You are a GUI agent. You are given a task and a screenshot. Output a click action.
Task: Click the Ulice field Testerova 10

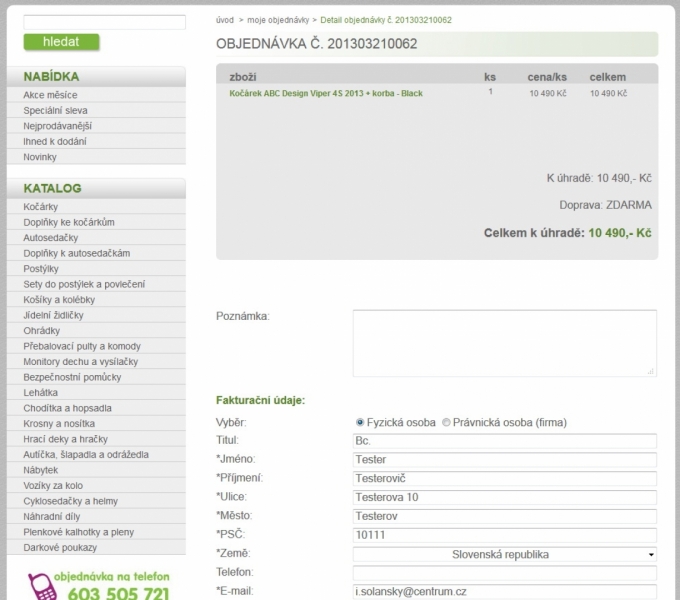tap(505, 497)
